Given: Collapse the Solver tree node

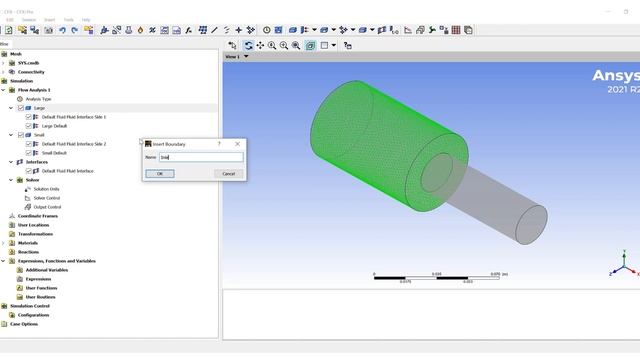Looking at the screenshot, I should (x=11, y=180).
